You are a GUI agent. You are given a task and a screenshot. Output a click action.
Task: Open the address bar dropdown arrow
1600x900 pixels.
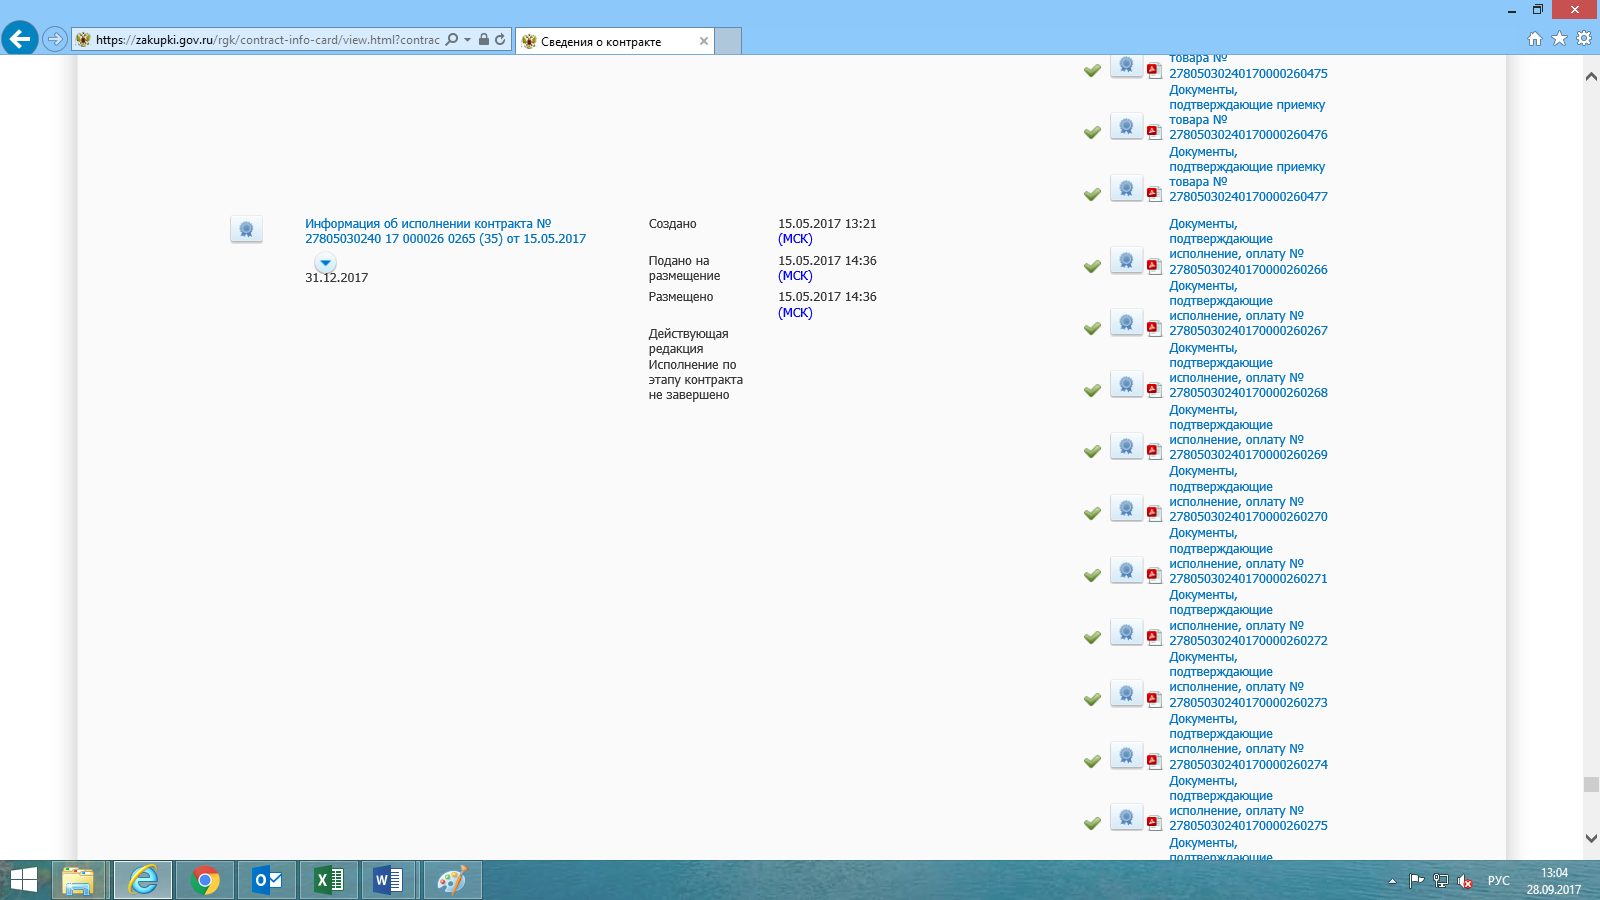point(467,40)
